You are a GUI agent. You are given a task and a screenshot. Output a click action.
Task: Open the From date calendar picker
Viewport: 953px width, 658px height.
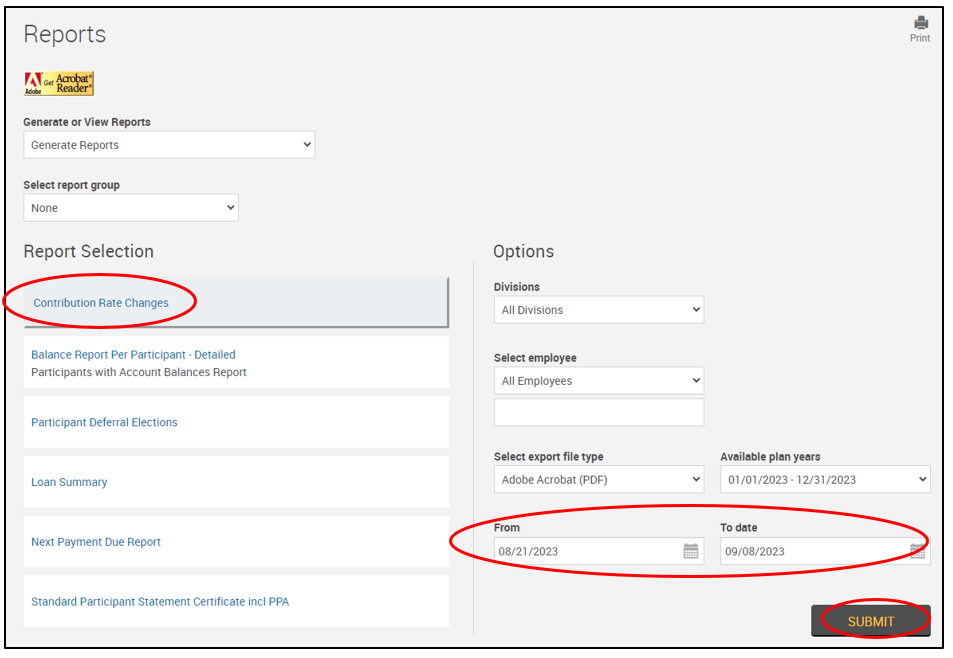tap(690, 551)
